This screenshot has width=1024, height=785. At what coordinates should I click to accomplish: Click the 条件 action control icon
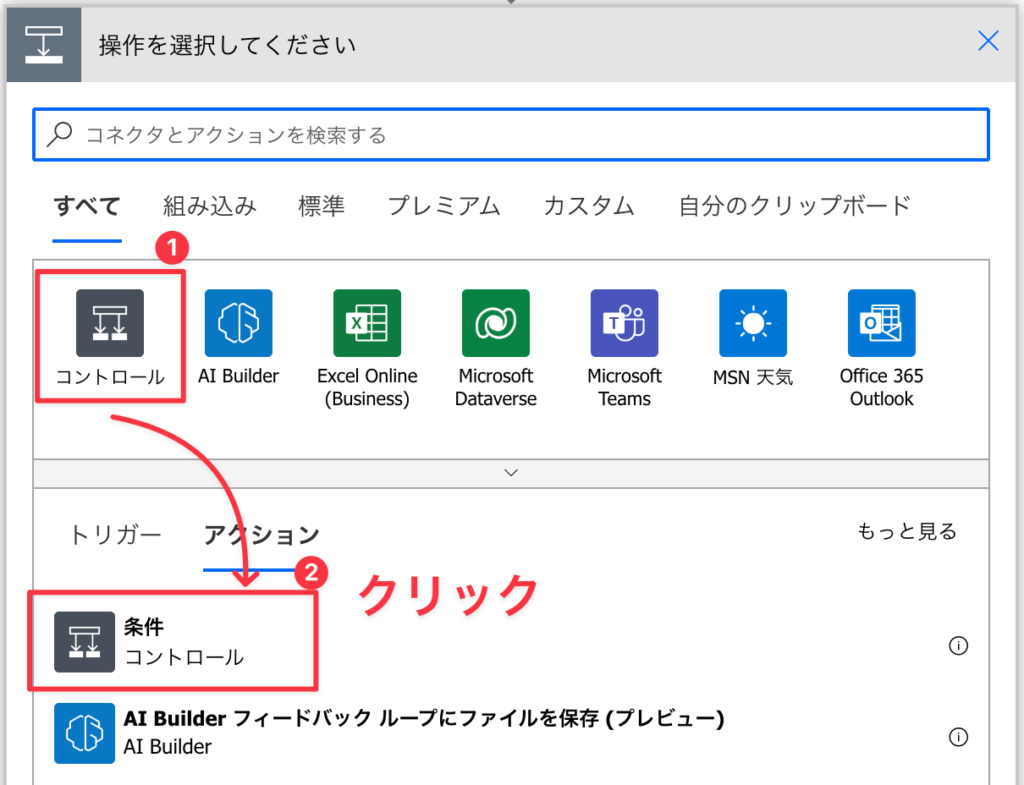tap(84, 642)
